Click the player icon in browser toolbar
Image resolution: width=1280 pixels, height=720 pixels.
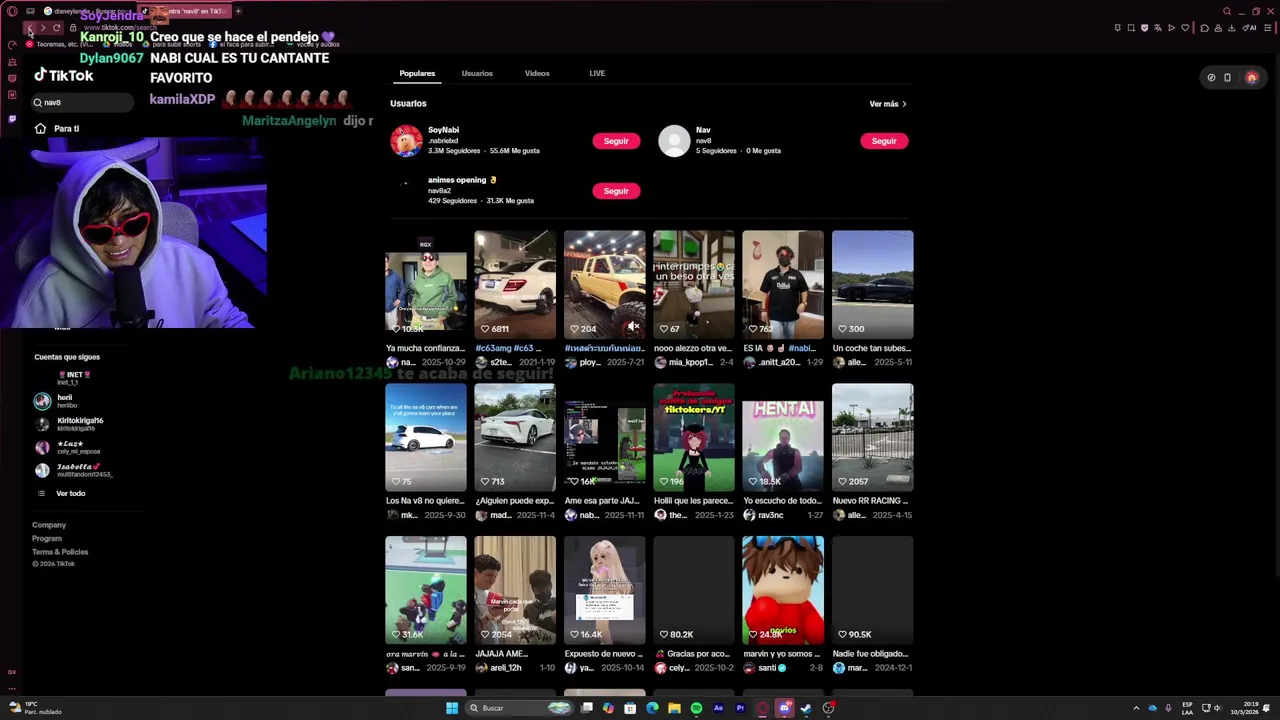pyautogui.click(x=1171, y=28)
